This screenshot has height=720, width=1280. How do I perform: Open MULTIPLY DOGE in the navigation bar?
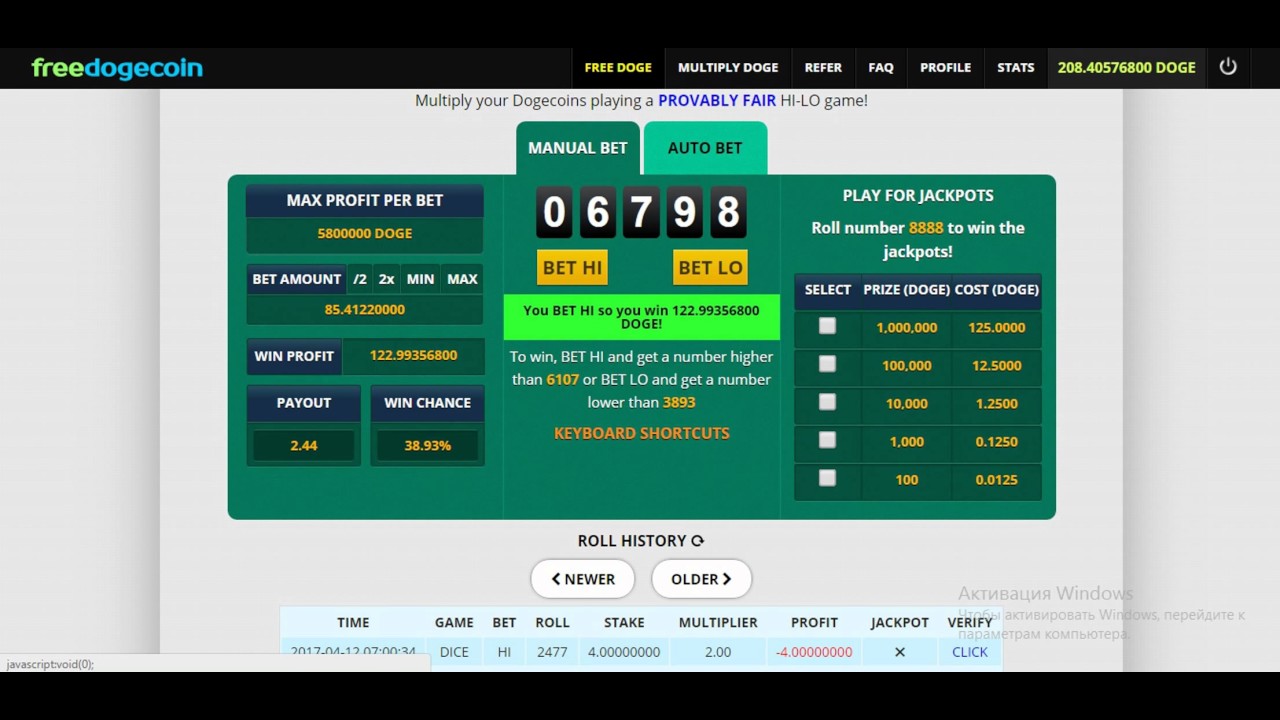click(x=728, y=68)
